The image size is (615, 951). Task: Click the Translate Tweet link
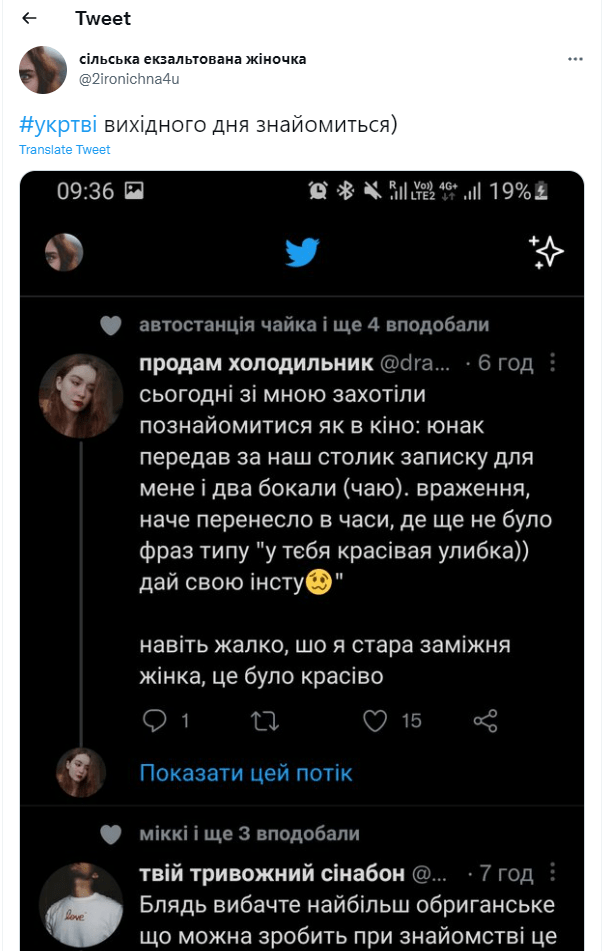(64, 150)
